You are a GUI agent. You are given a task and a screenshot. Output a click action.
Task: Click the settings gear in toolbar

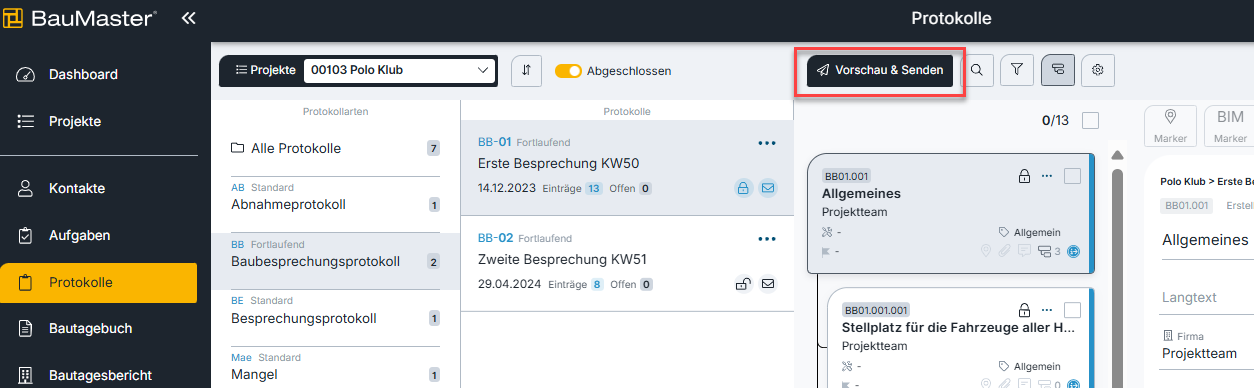pyautogui.click(x=1098, y=70)
